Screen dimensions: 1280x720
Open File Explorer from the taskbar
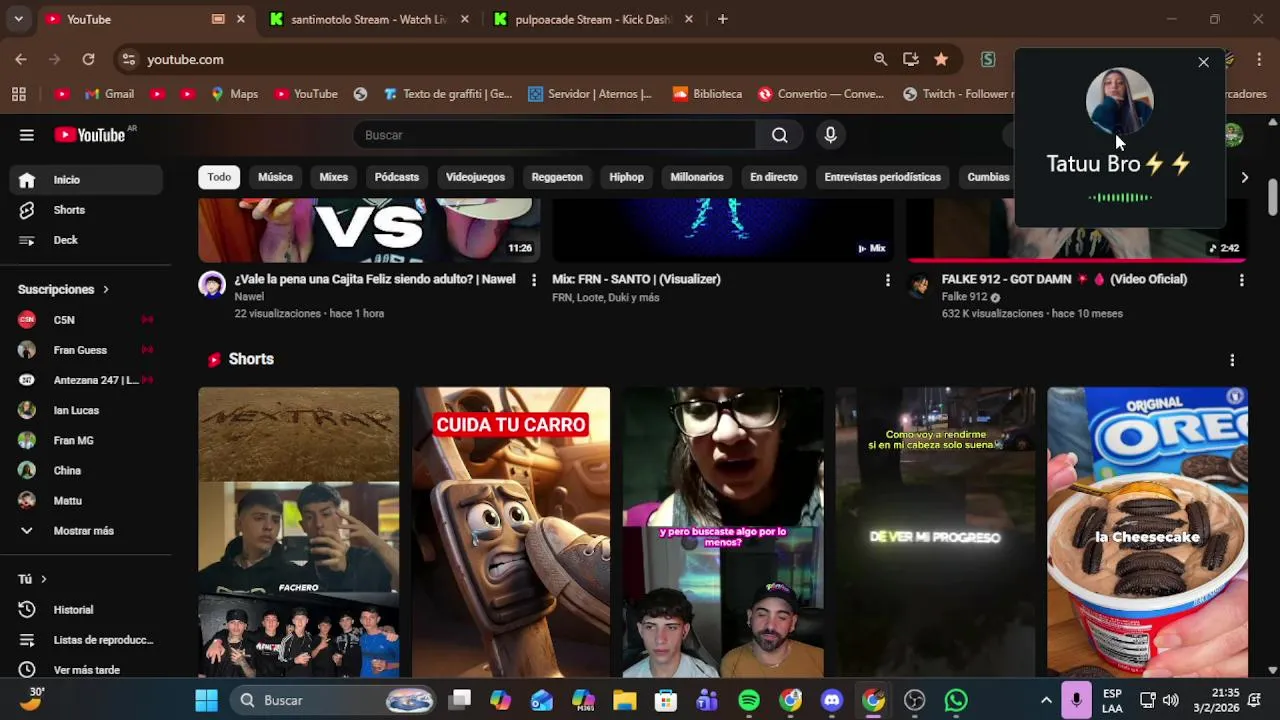tap(624, 700)
